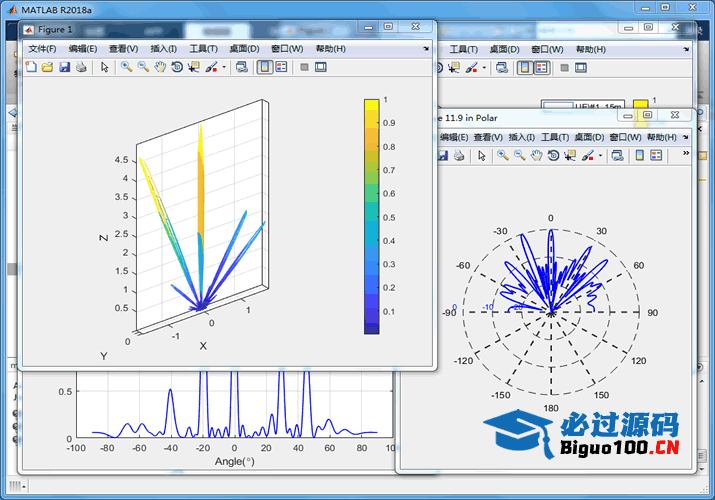Viewport: 715px width, 500px height.
Task: Toggle Insert Colorbar in Polar figure toolbar
Action: (x=640, y=155)
